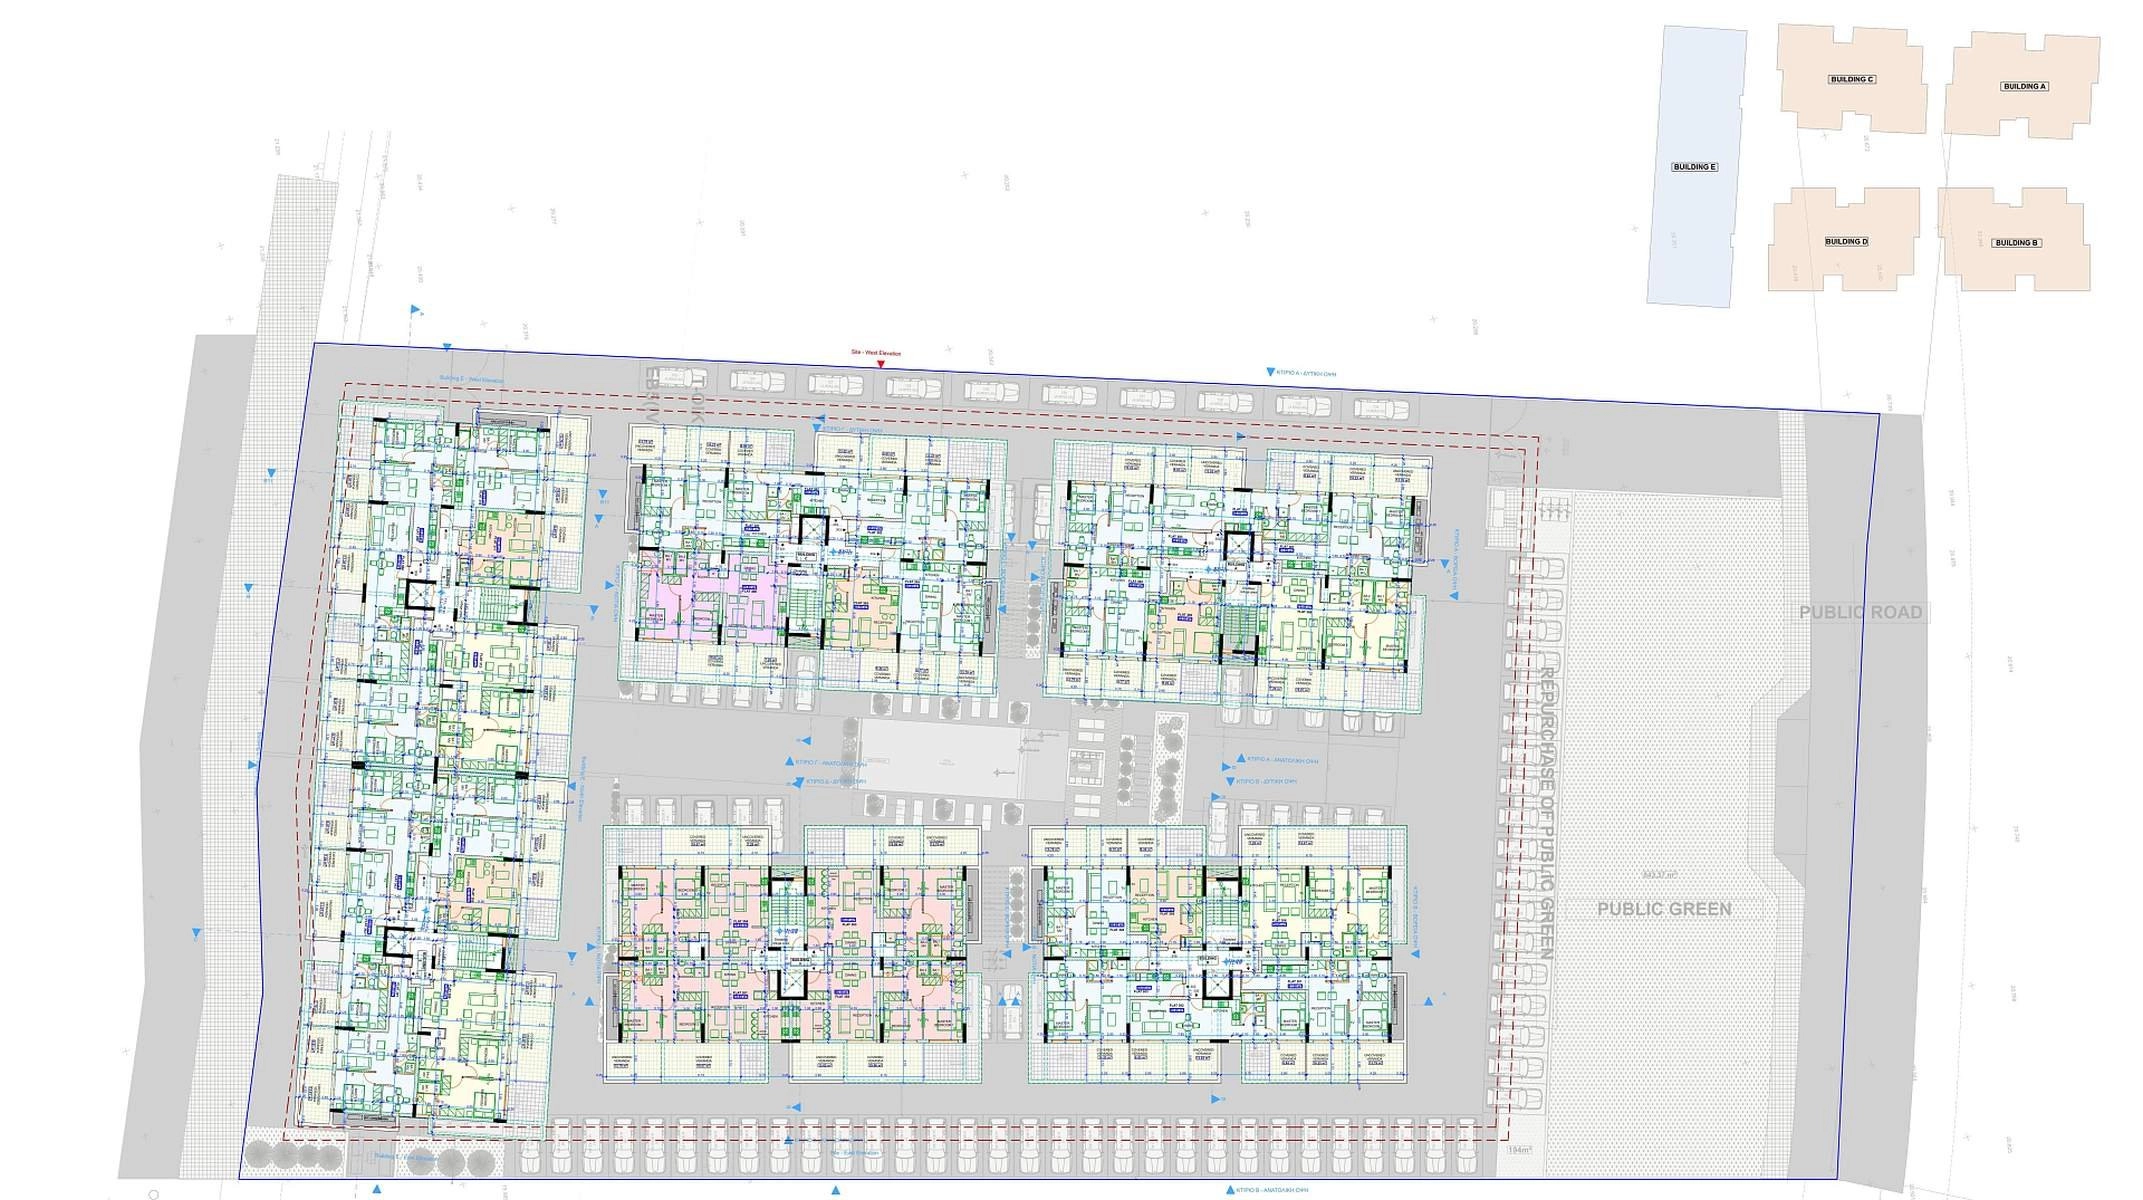The height and width of the screenshot is (1200, 2143).
Task: Click the ΚΤΙΡΙΟ Β - ΑΝΑΤΟΛΙΚΗ ΟΨΗ arrow at bottom
Action: (x=1228, y=1191)
